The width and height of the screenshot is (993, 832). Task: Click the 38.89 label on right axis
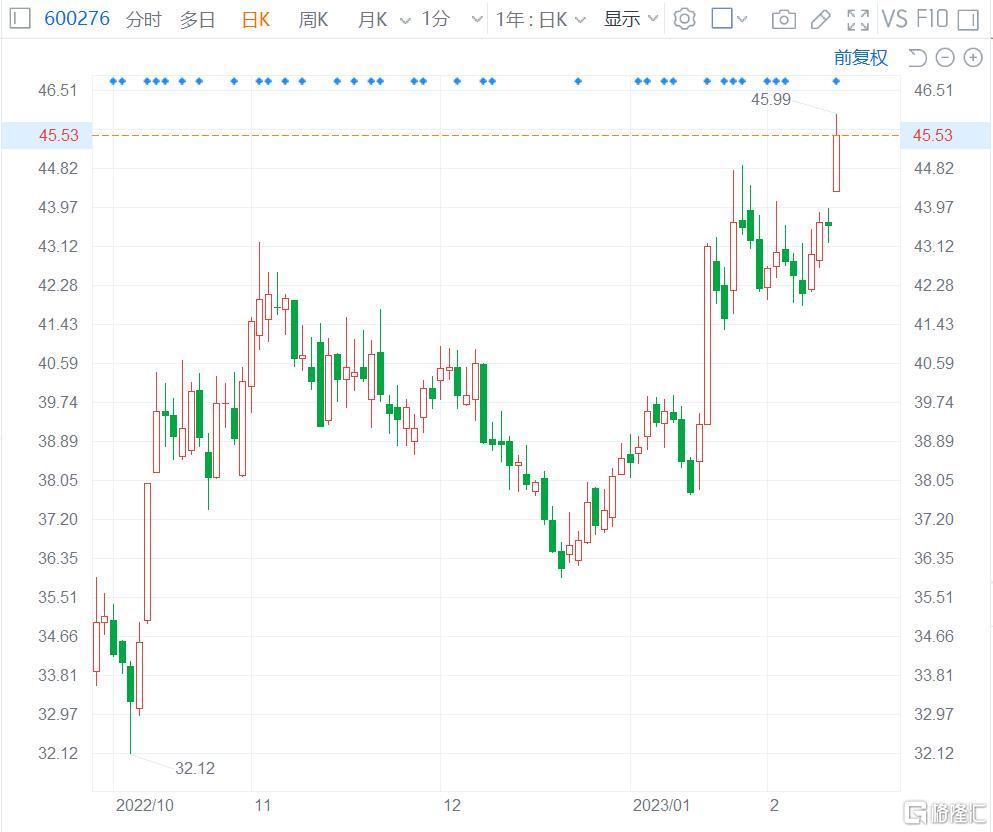pyautogui.click(x=933, y=441)
